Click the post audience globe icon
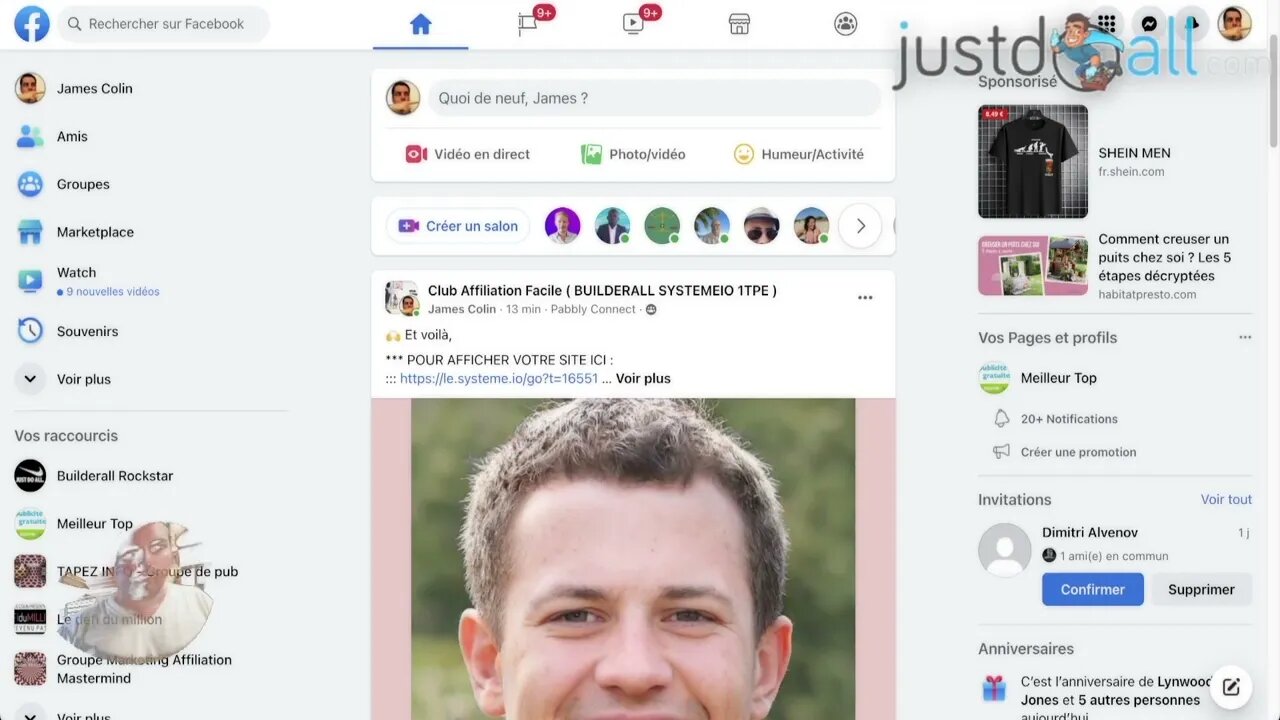The width and height of the screenshot is (1280, 720). pos(651,310)
